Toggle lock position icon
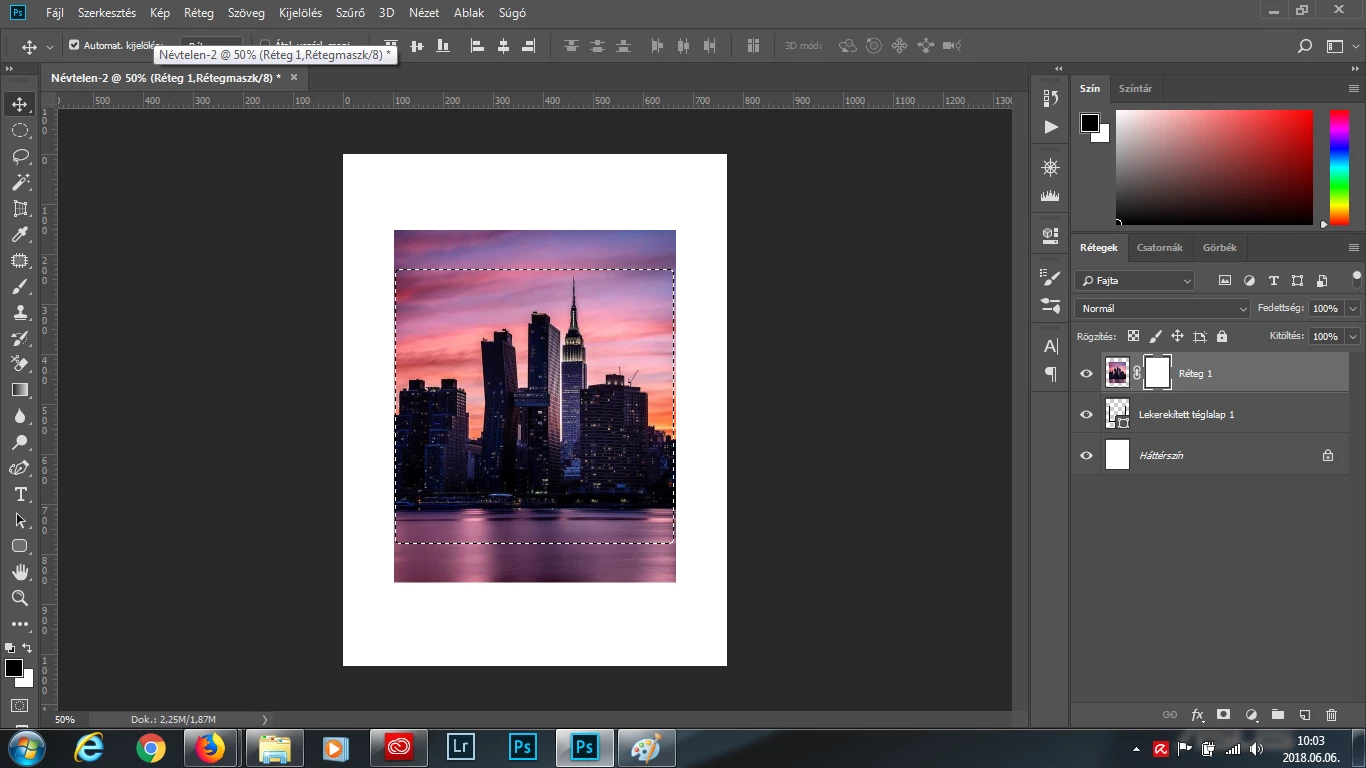The width and height of the screenshot is (1366, 768). [1177, 337]
